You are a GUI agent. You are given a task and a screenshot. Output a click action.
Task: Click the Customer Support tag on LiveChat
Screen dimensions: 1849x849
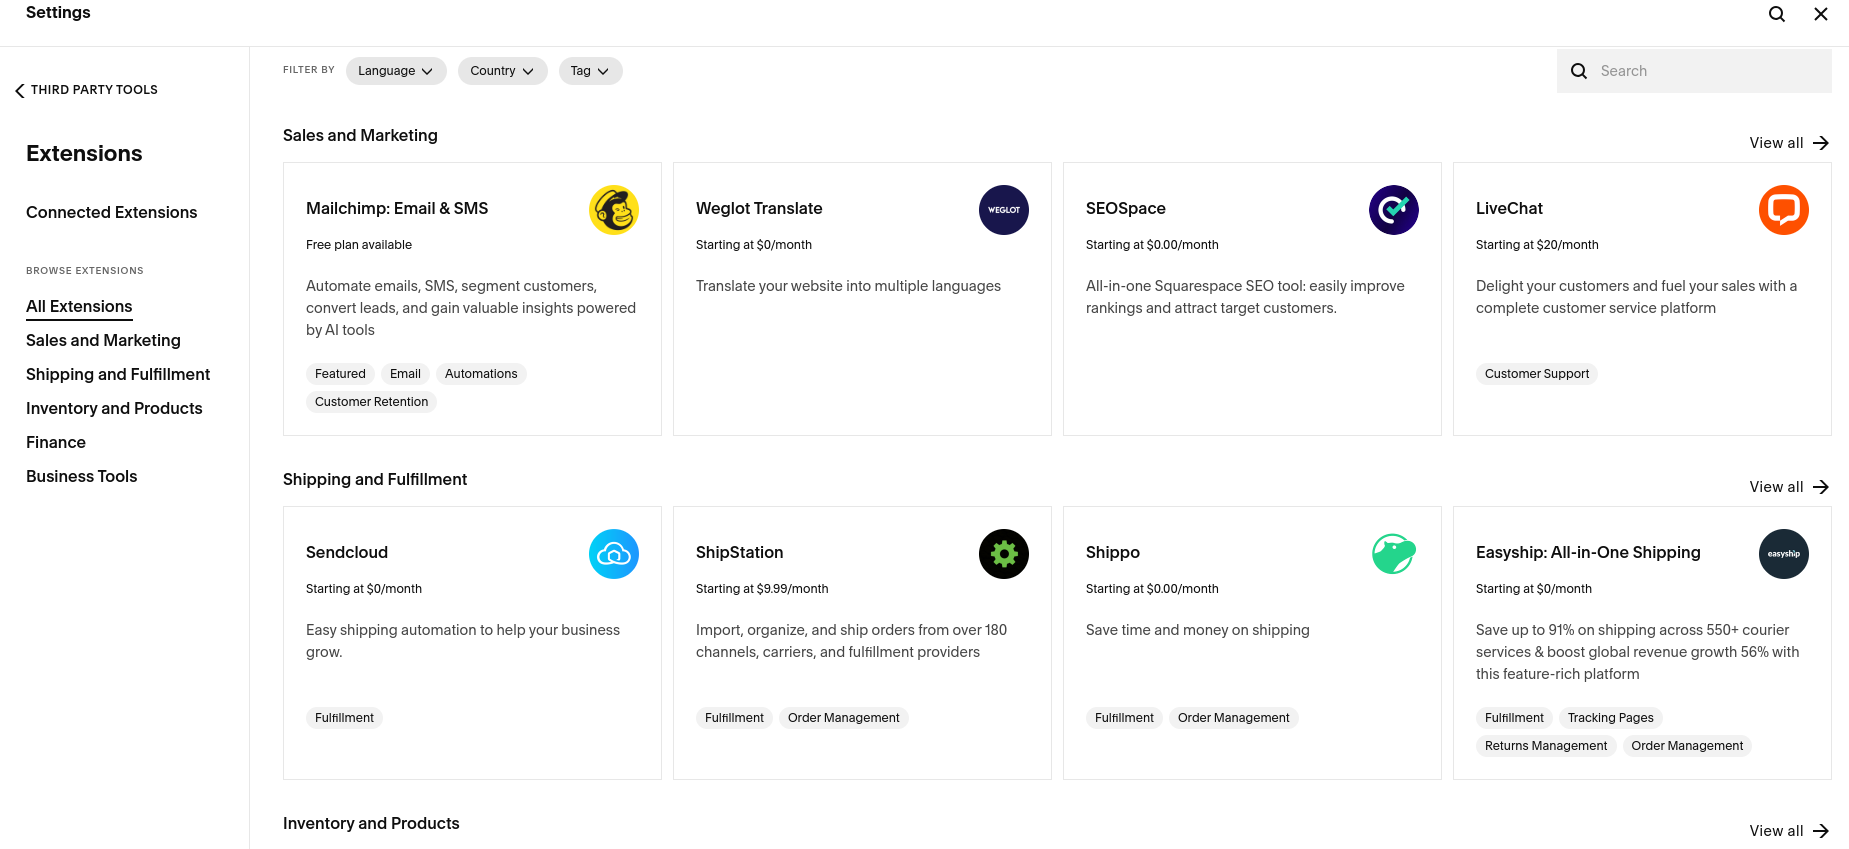pyautogui.click(x=1537, y=374)
